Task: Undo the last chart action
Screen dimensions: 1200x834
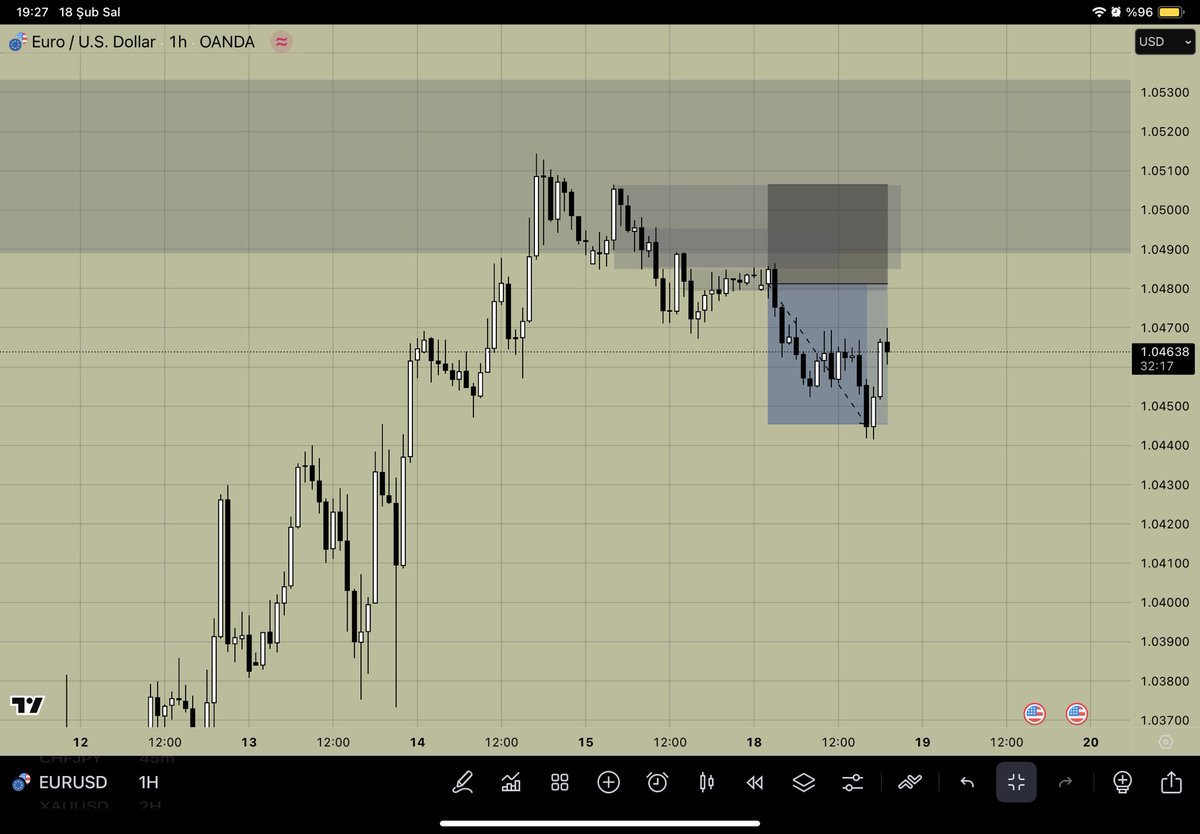Action: 967,782
